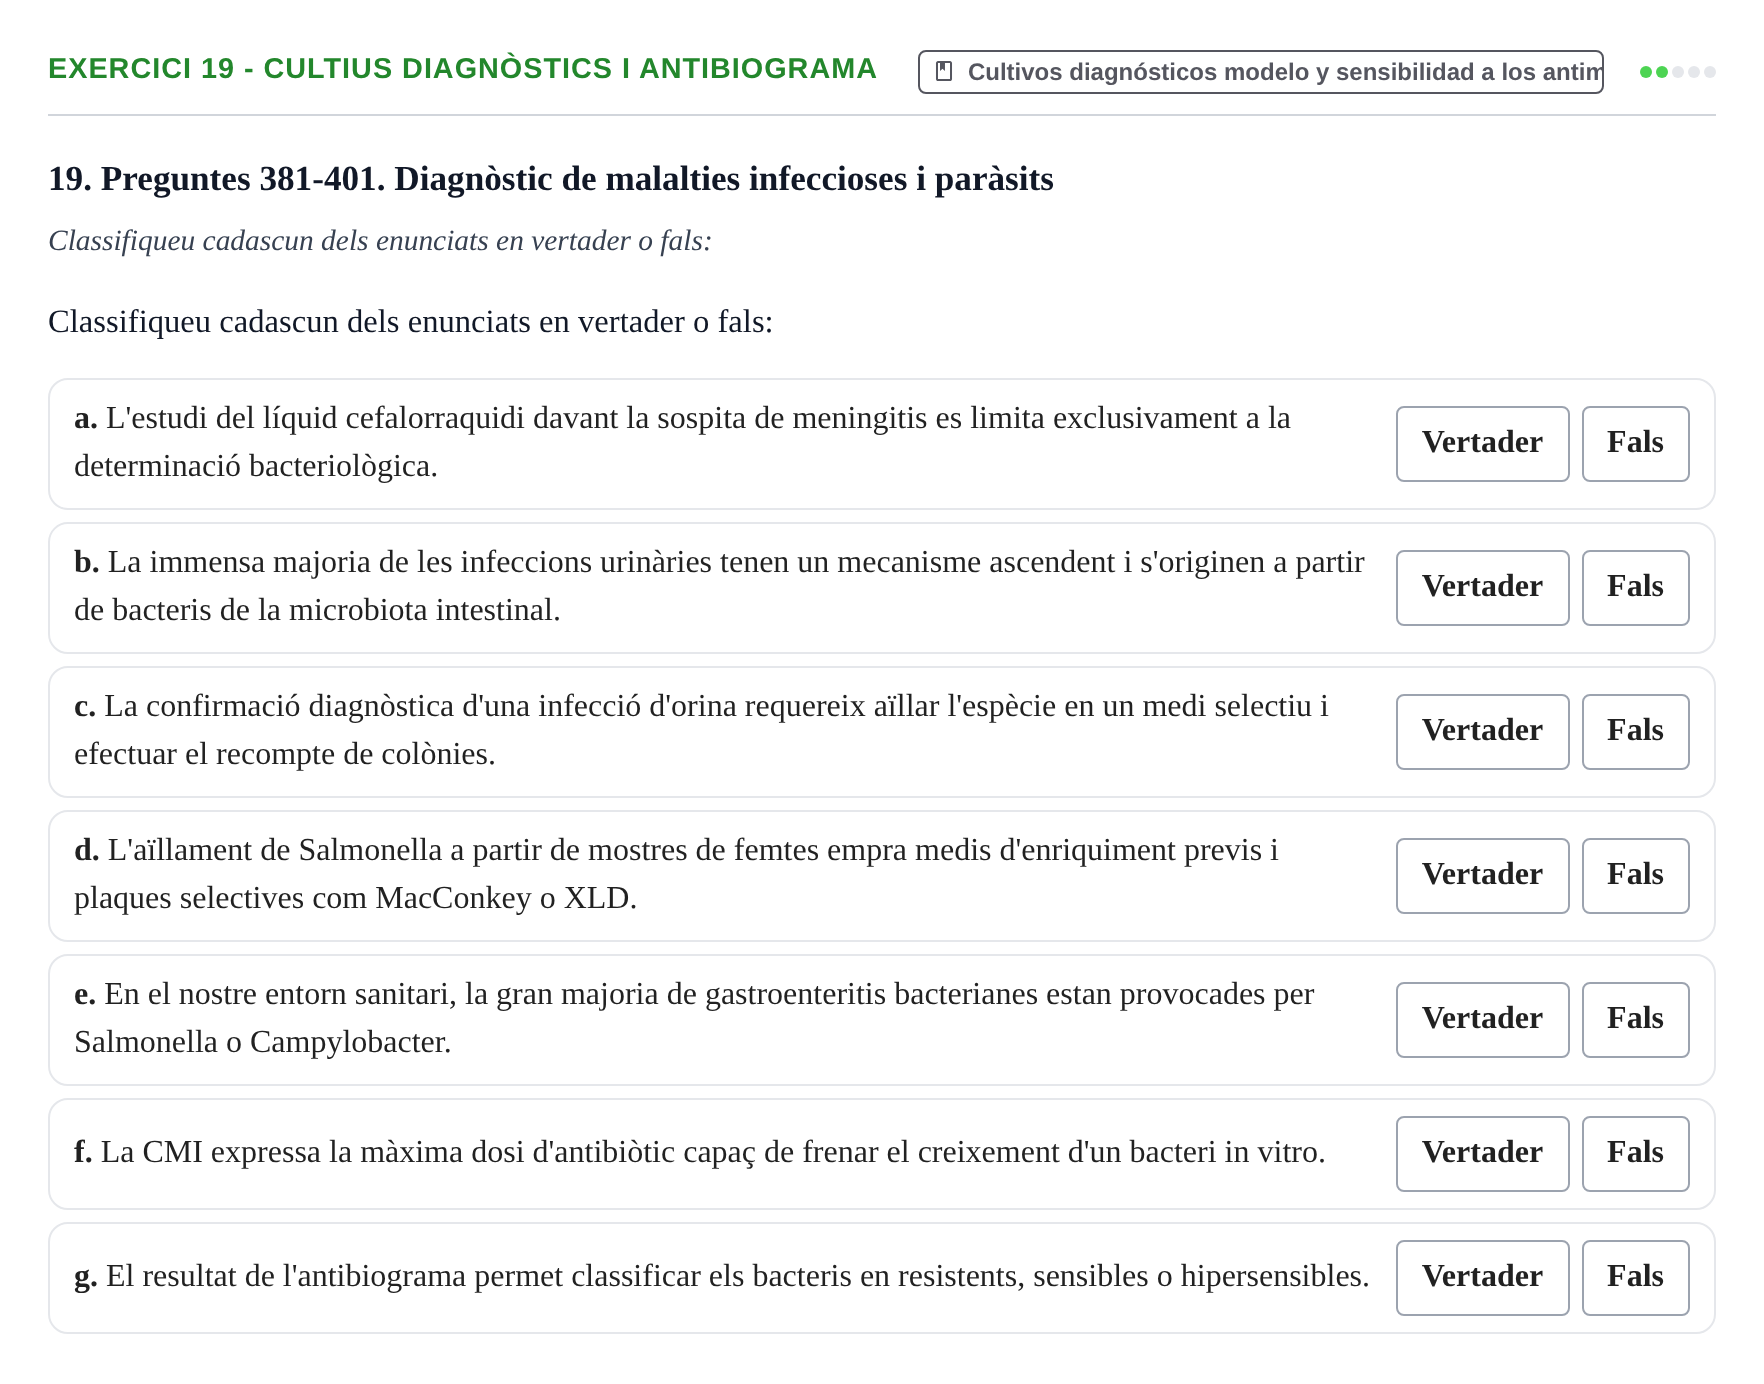Click statement a text about líquid cefalorraquidi

682,442
